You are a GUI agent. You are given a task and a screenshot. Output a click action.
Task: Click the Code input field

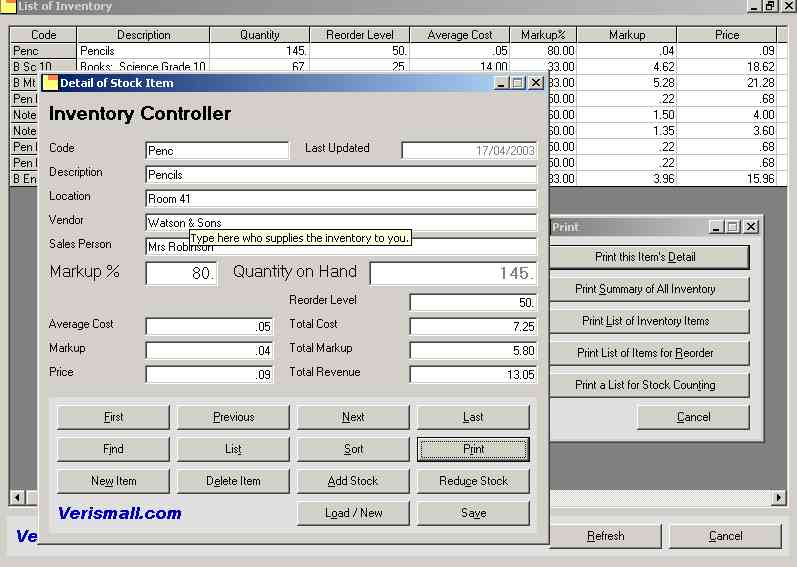(x=217, y=150)
